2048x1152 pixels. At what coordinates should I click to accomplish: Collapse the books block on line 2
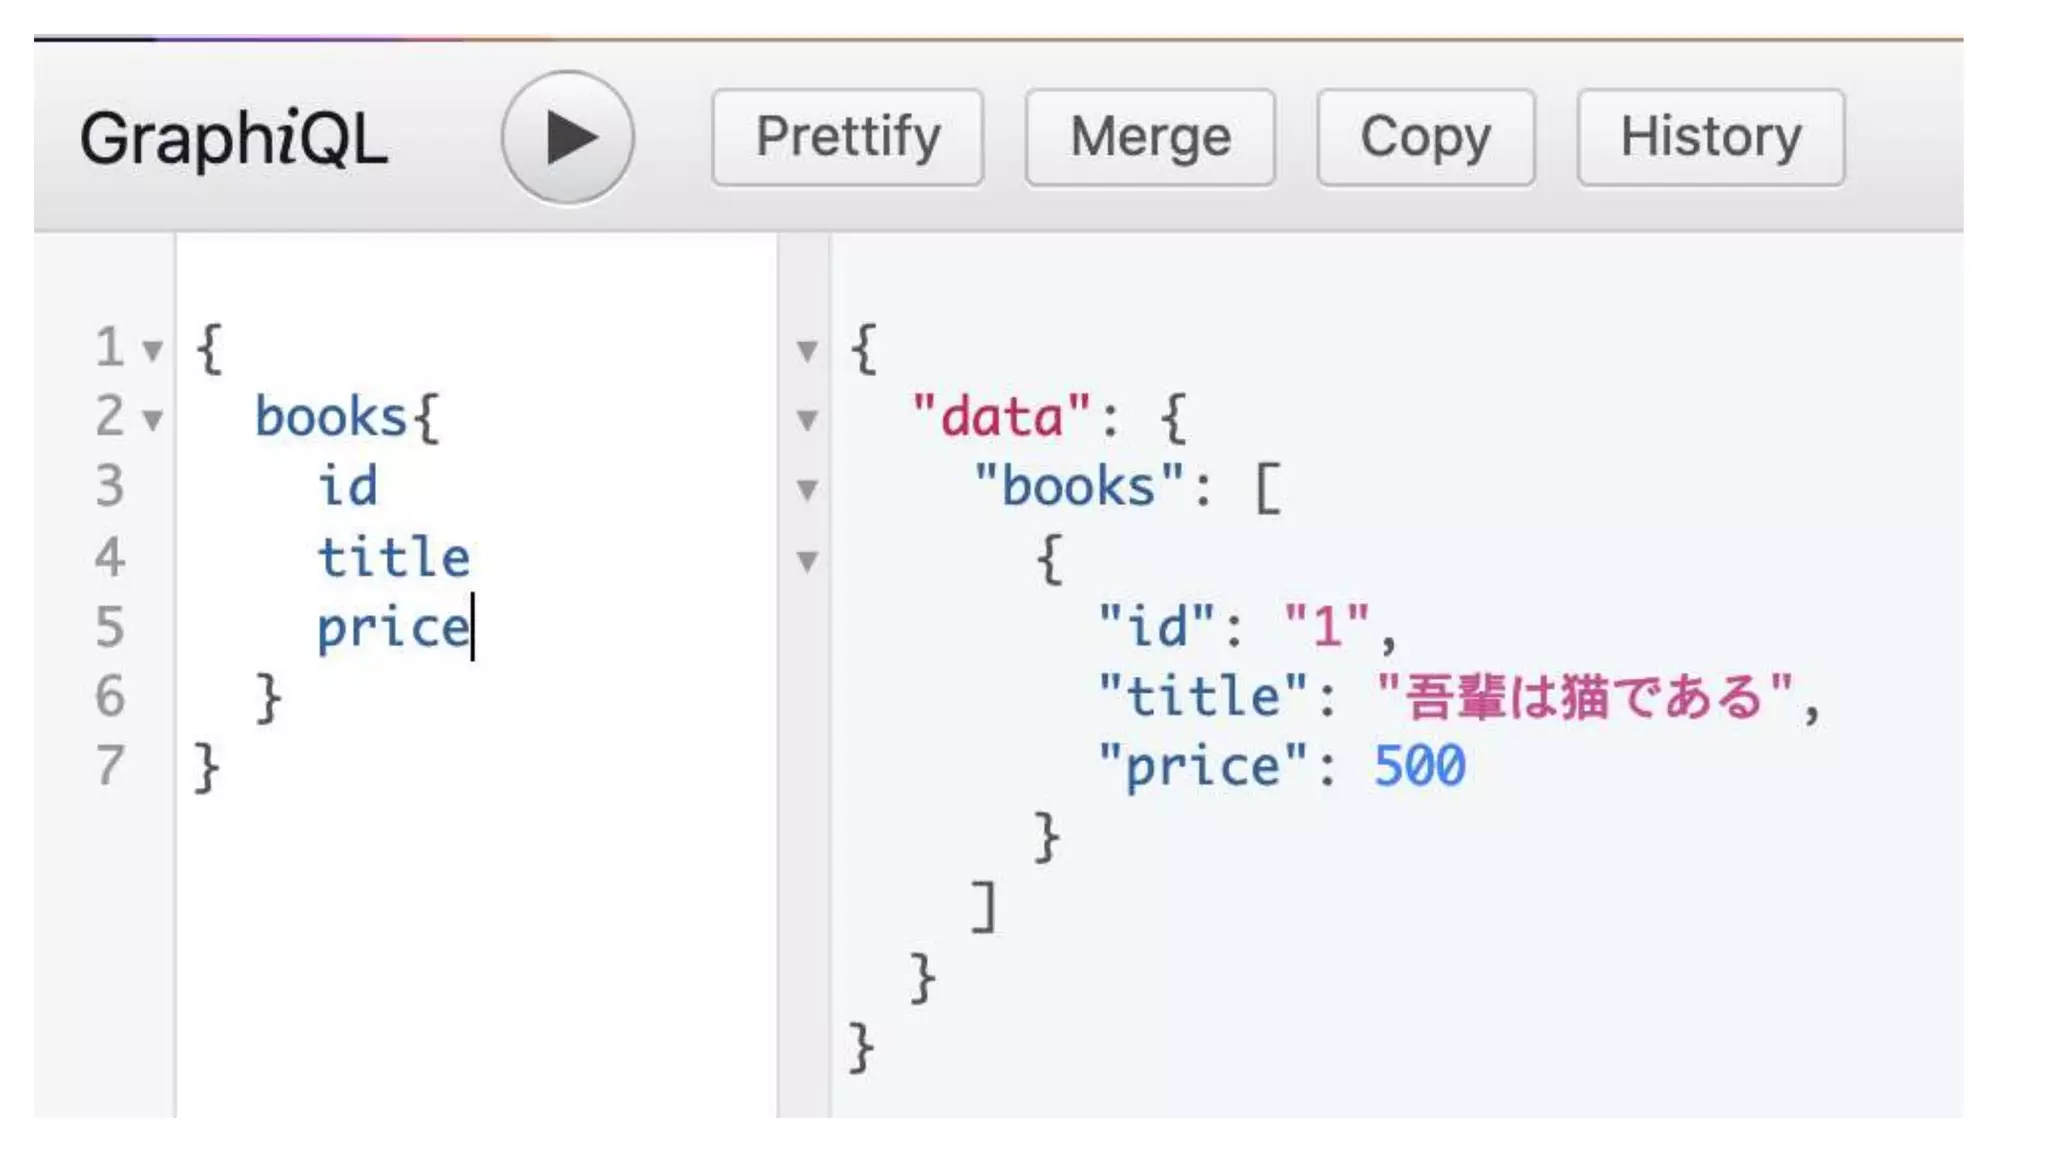[x=152, y=420]
